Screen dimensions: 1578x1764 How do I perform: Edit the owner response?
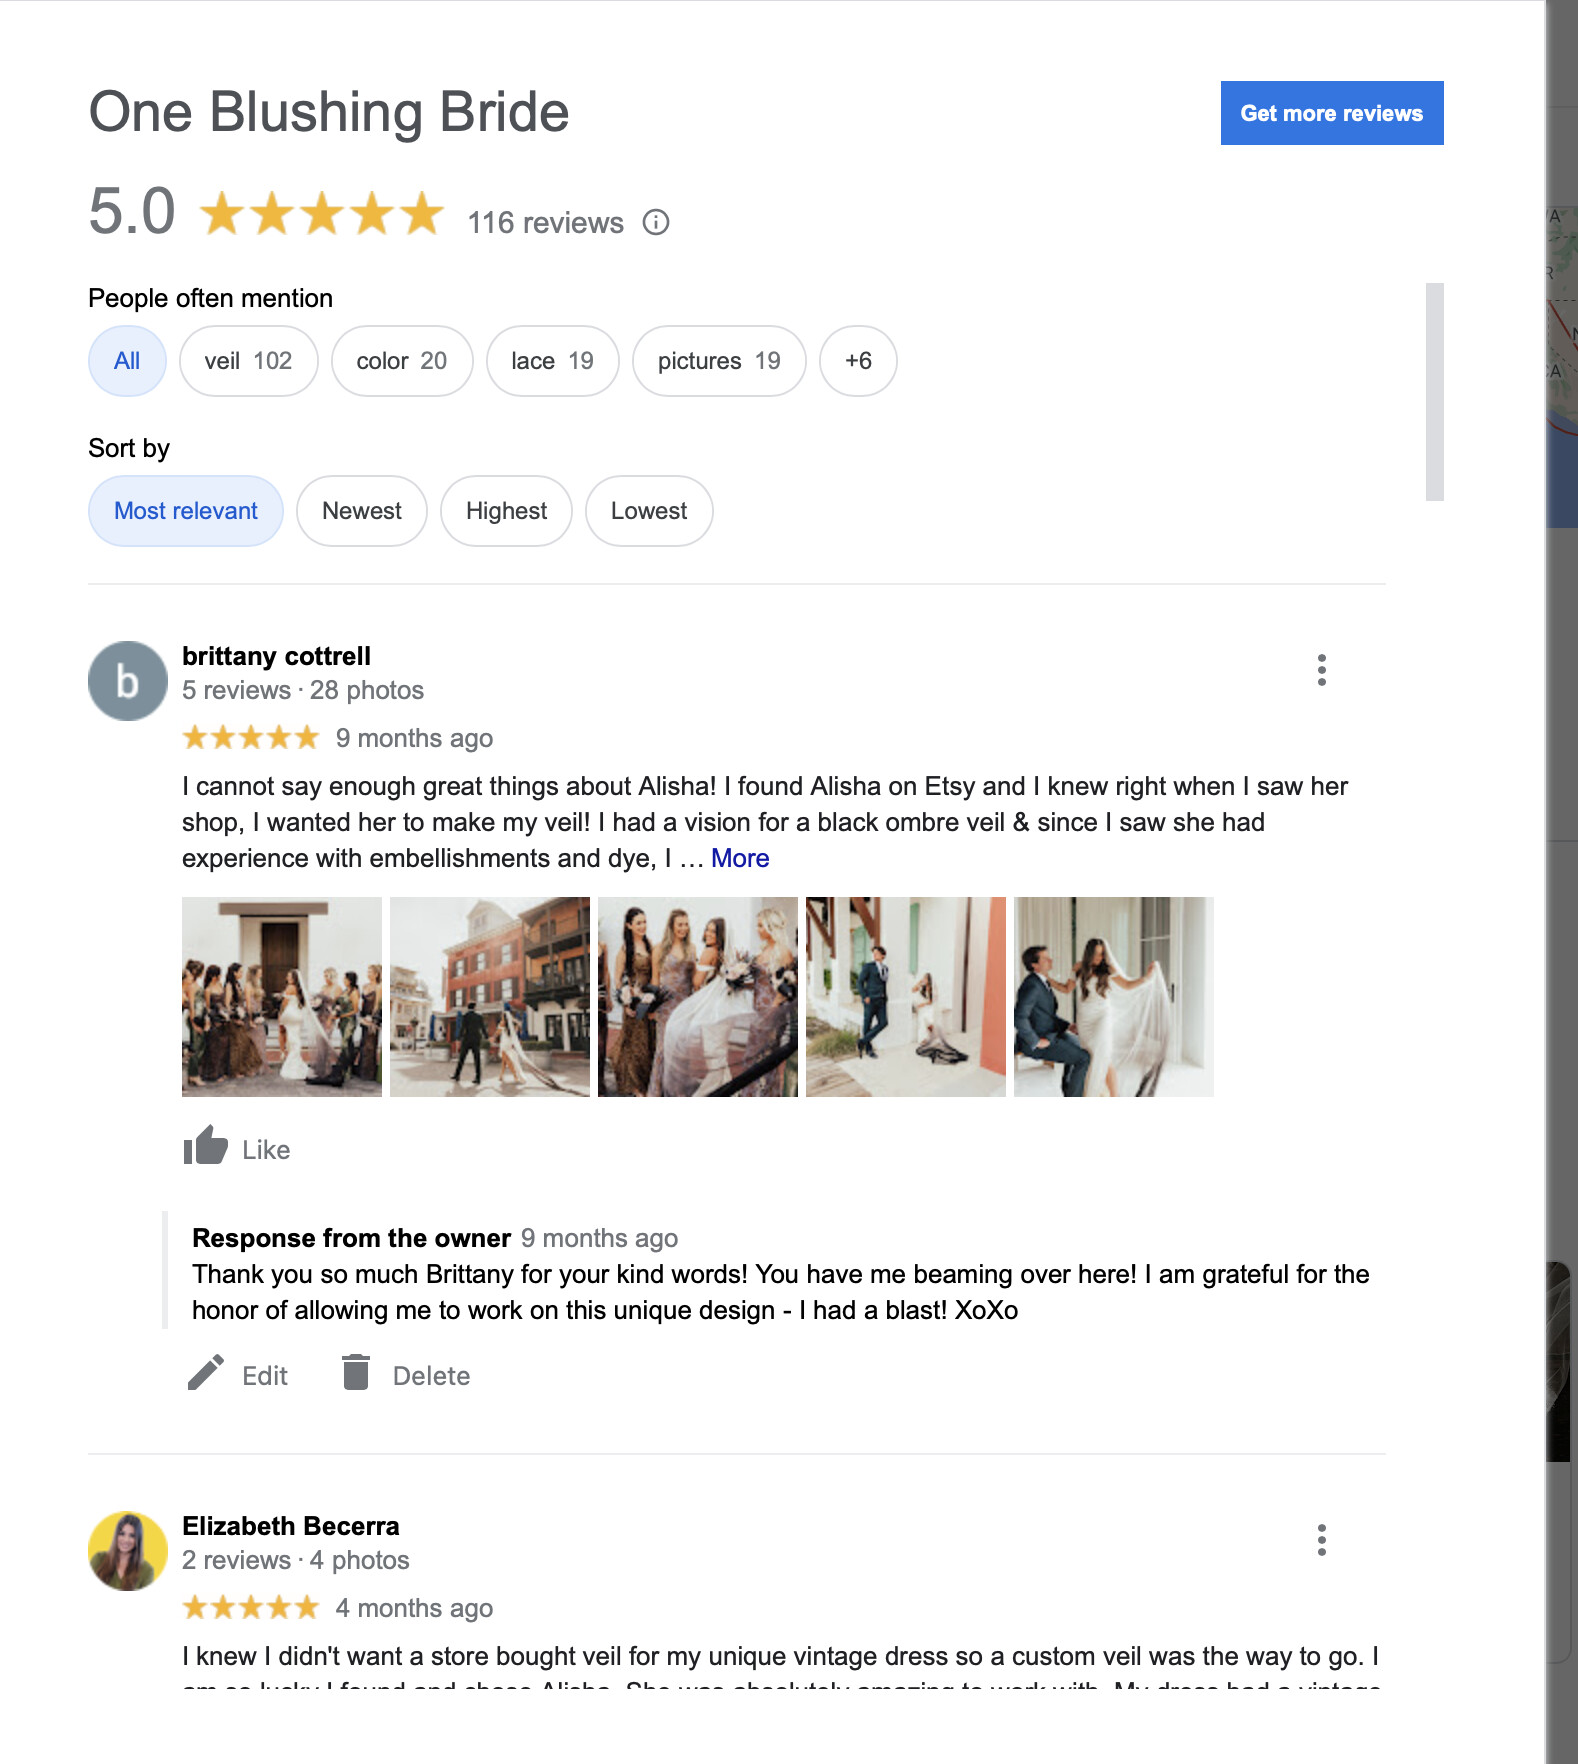(x=237, y=1375)
